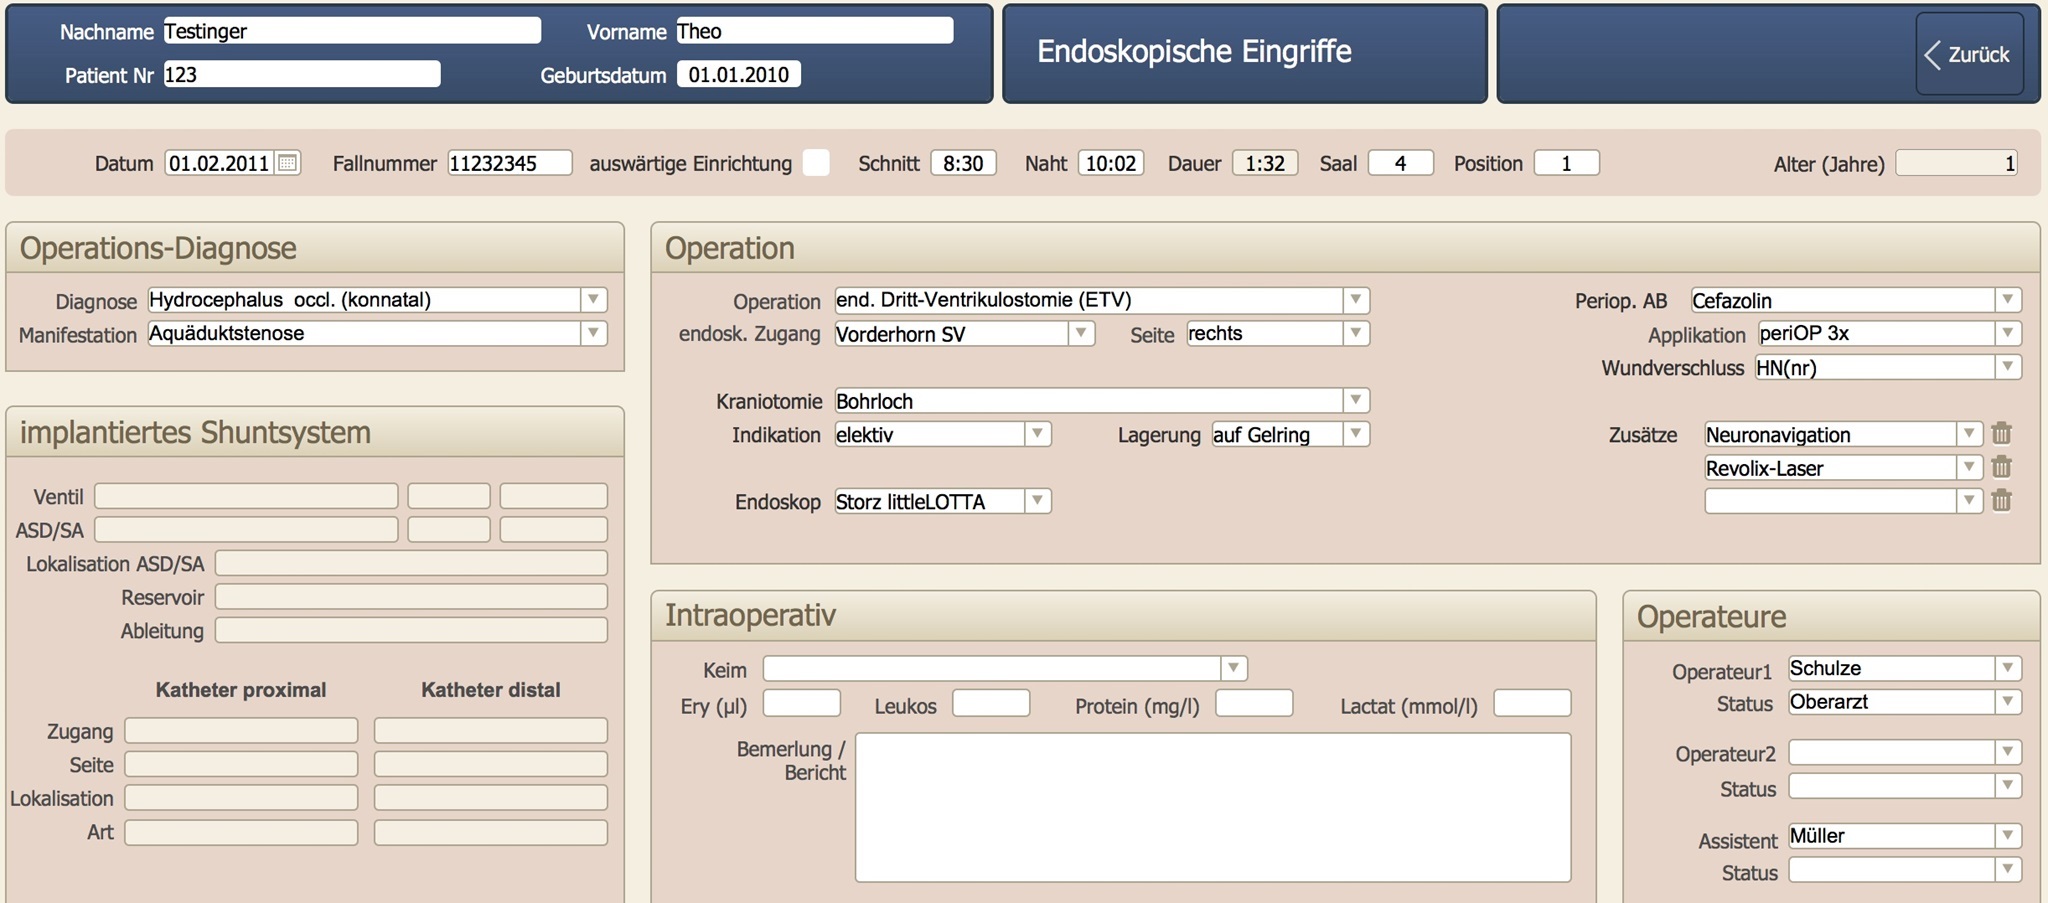Click the Protein (mg/l) field

(1254, 703)
